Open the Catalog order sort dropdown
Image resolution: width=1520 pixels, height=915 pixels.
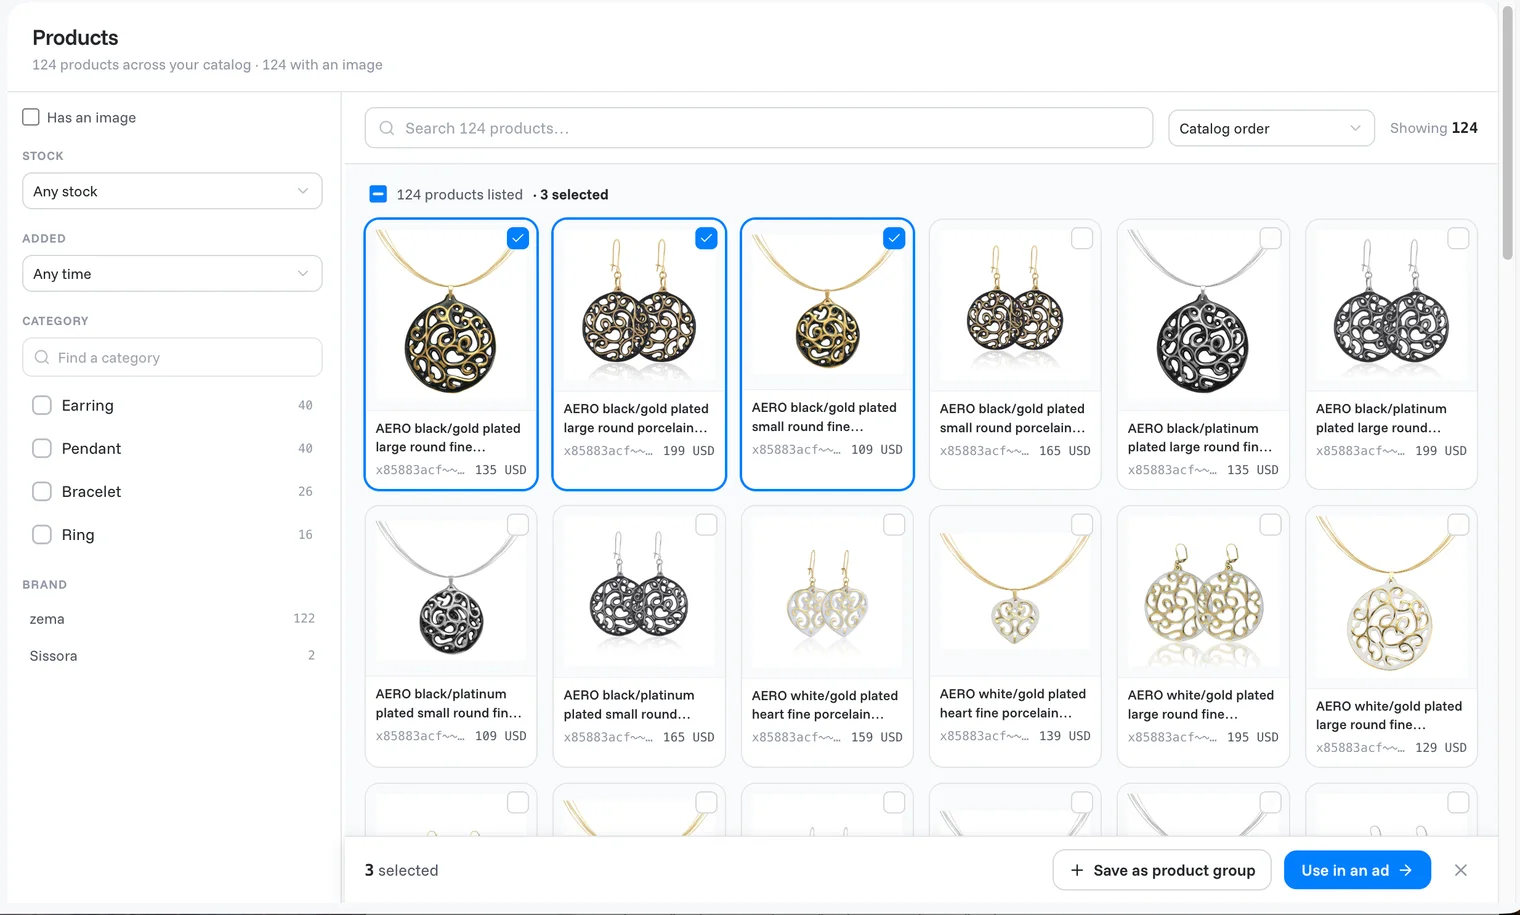coord(1270,128)
